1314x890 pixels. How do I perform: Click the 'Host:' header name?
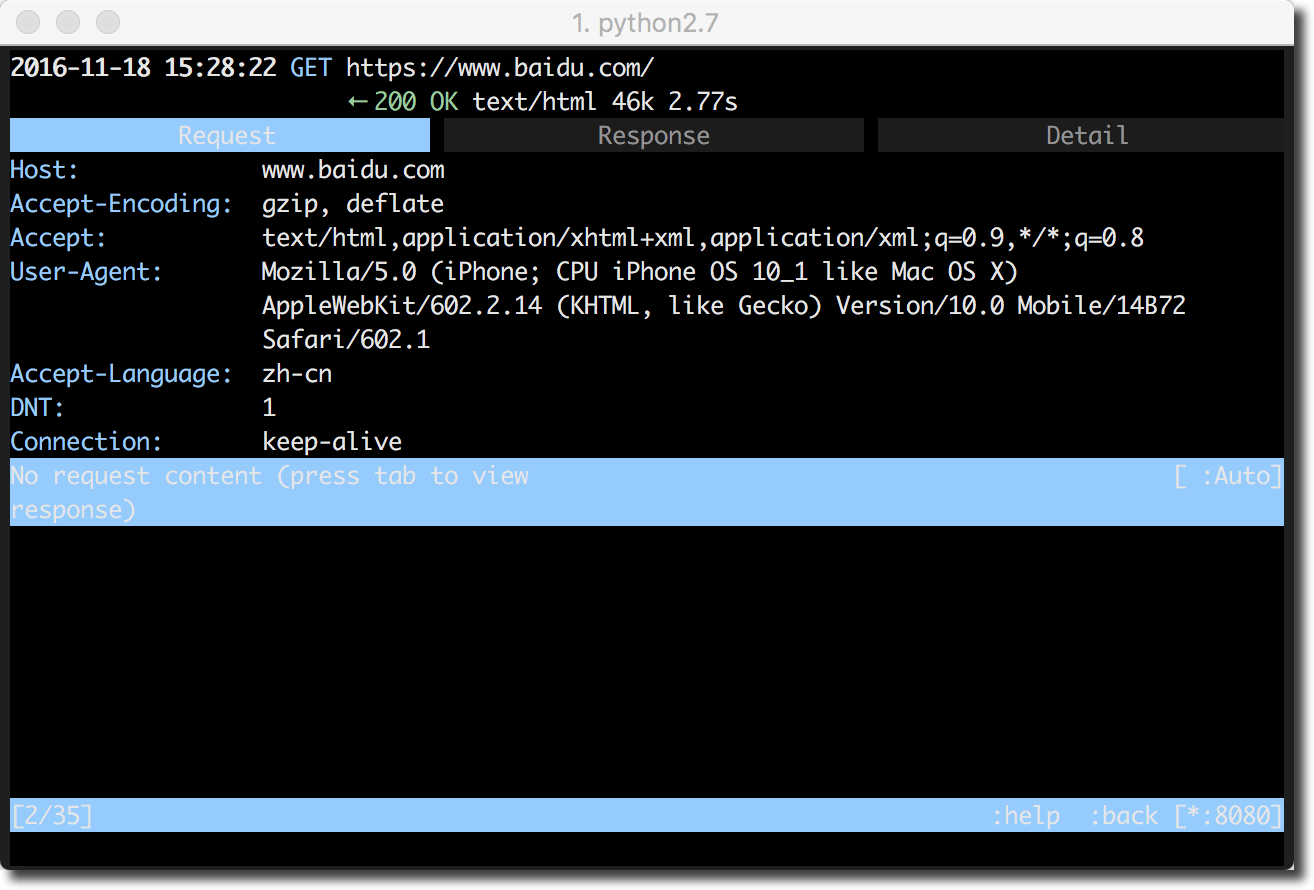[x=44, y=170]
